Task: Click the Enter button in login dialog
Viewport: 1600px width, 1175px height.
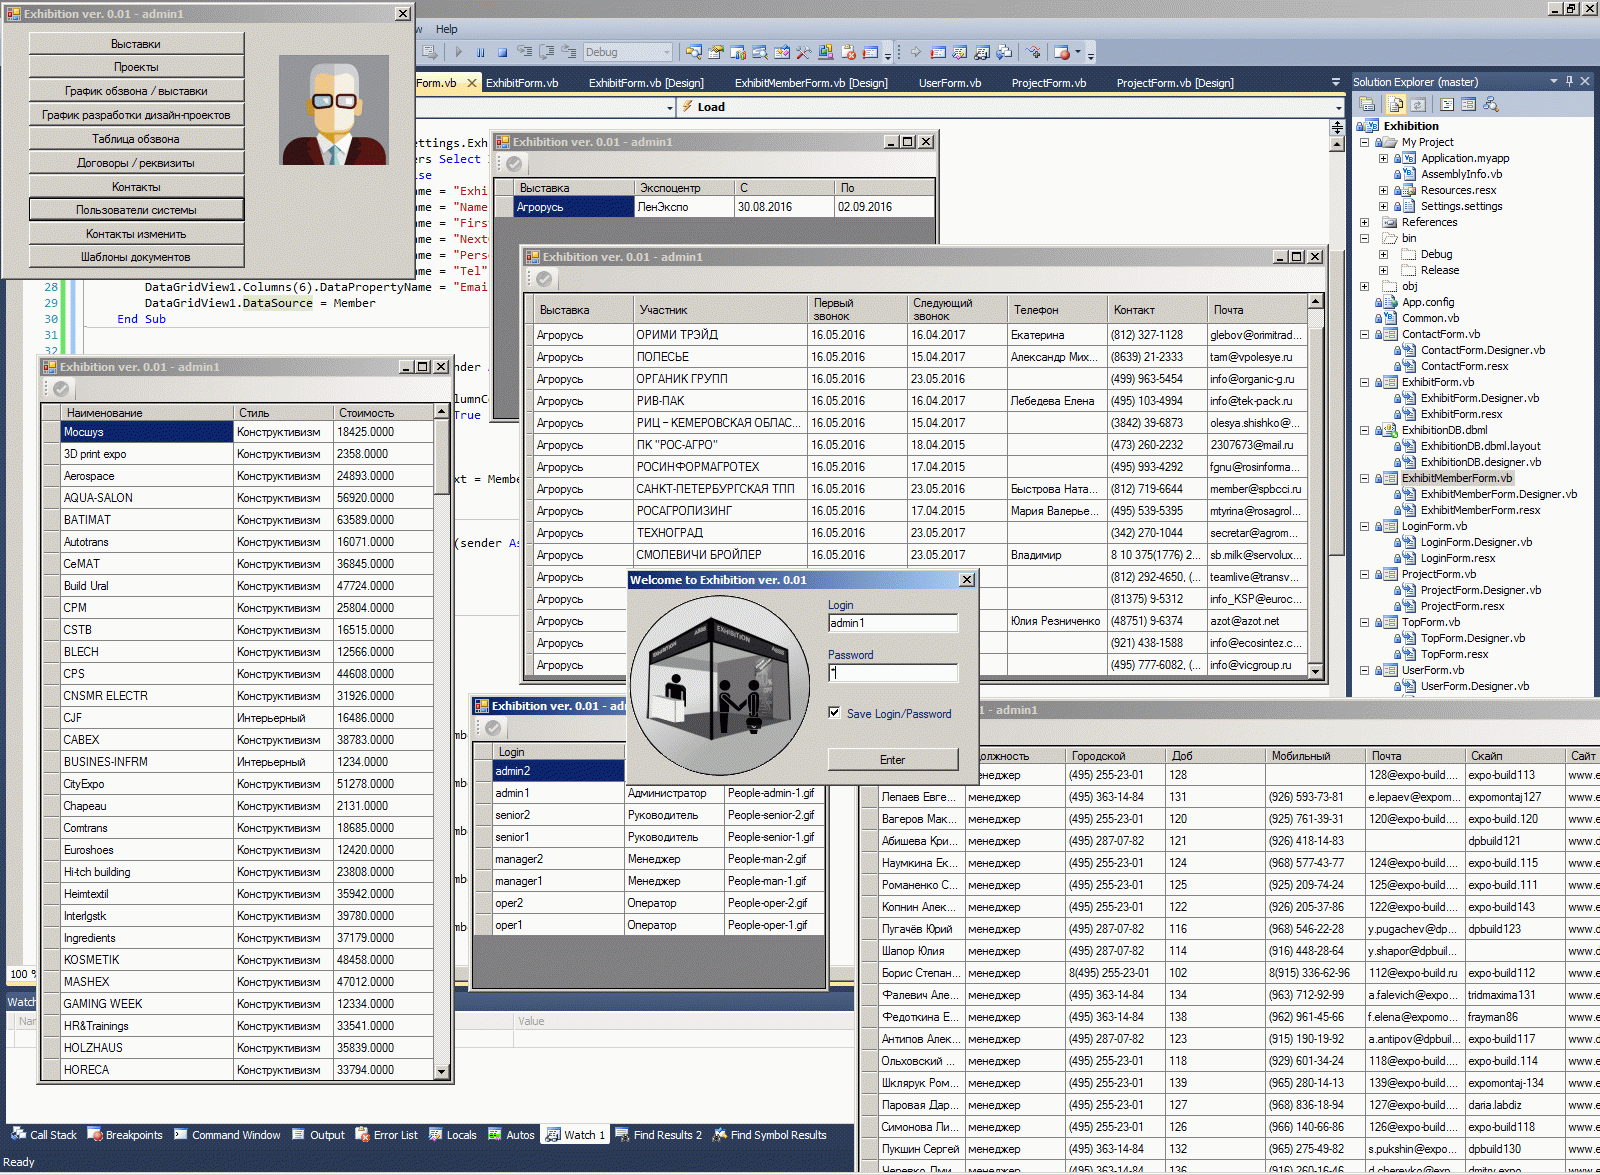Action: pyautogui.click(x=893, y=760)
